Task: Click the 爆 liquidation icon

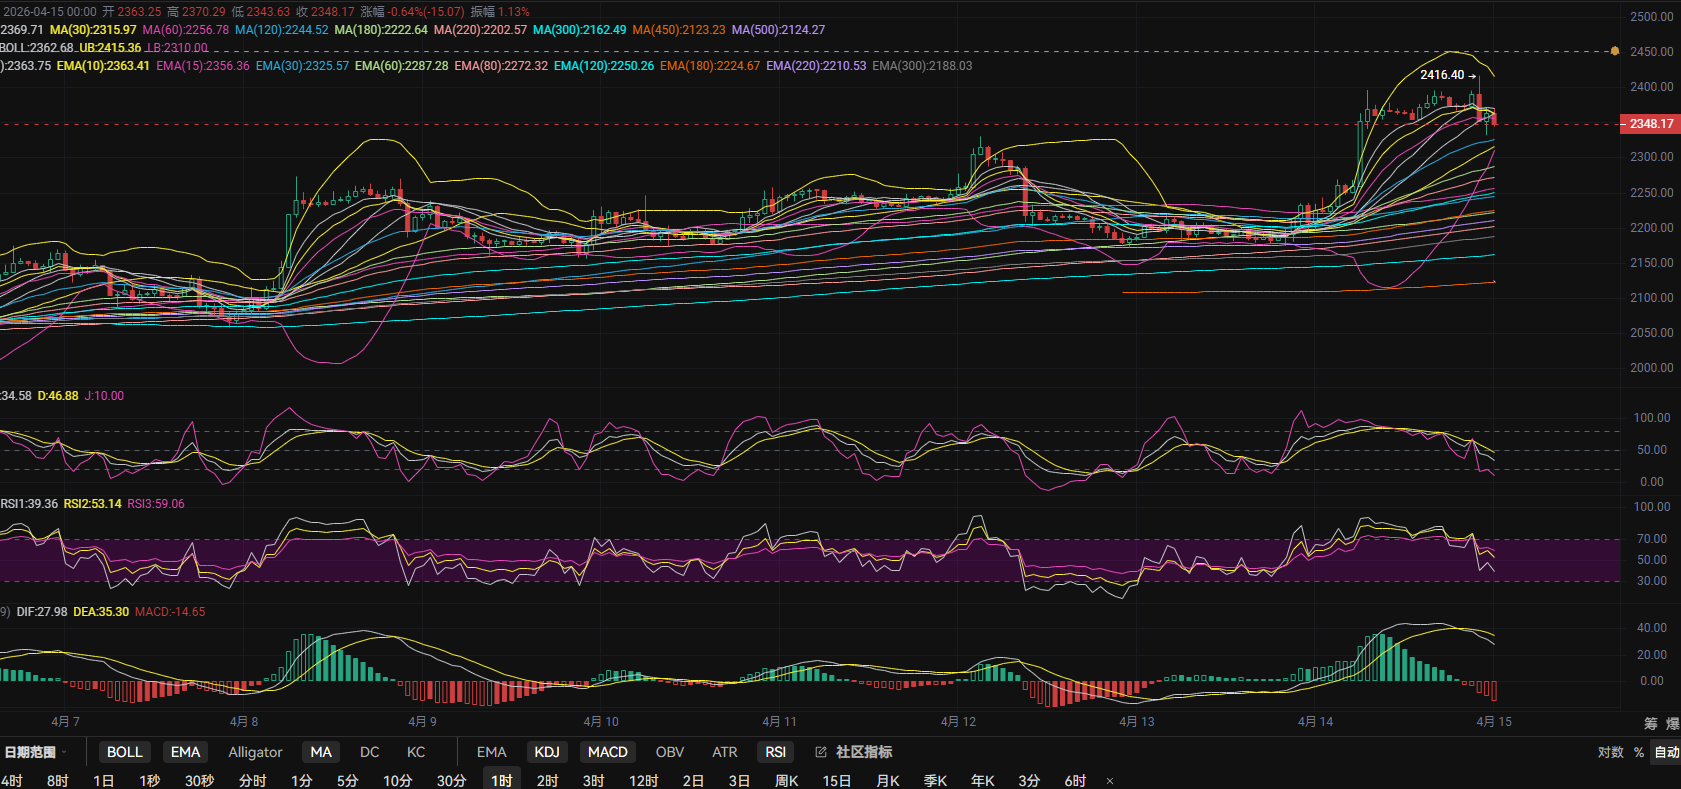Action: (x=1672, y=723)
